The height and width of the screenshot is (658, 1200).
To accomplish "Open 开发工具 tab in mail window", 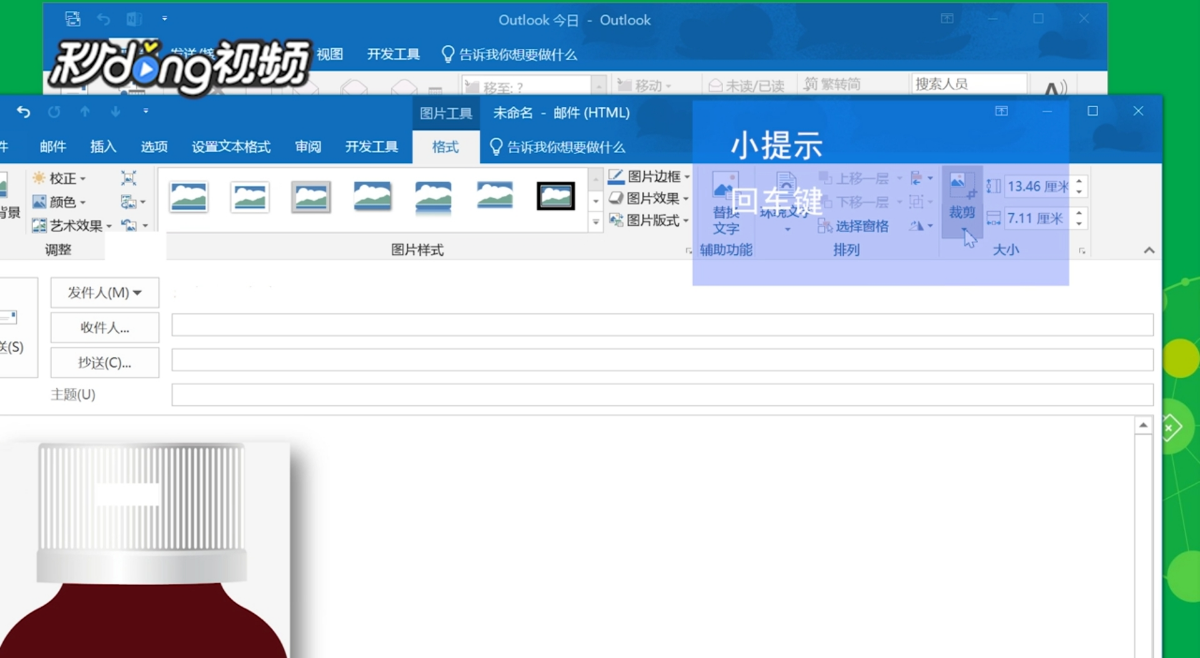I will tap(372, 147).
